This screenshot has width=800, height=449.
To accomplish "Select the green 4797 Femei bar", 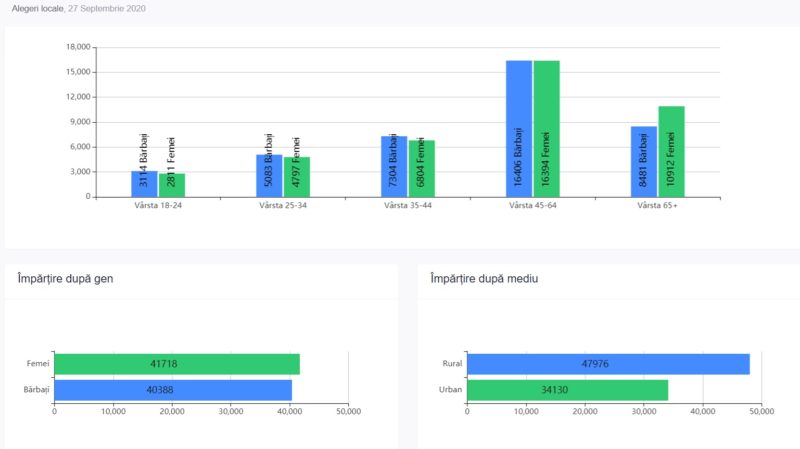I will click(296, 176).
